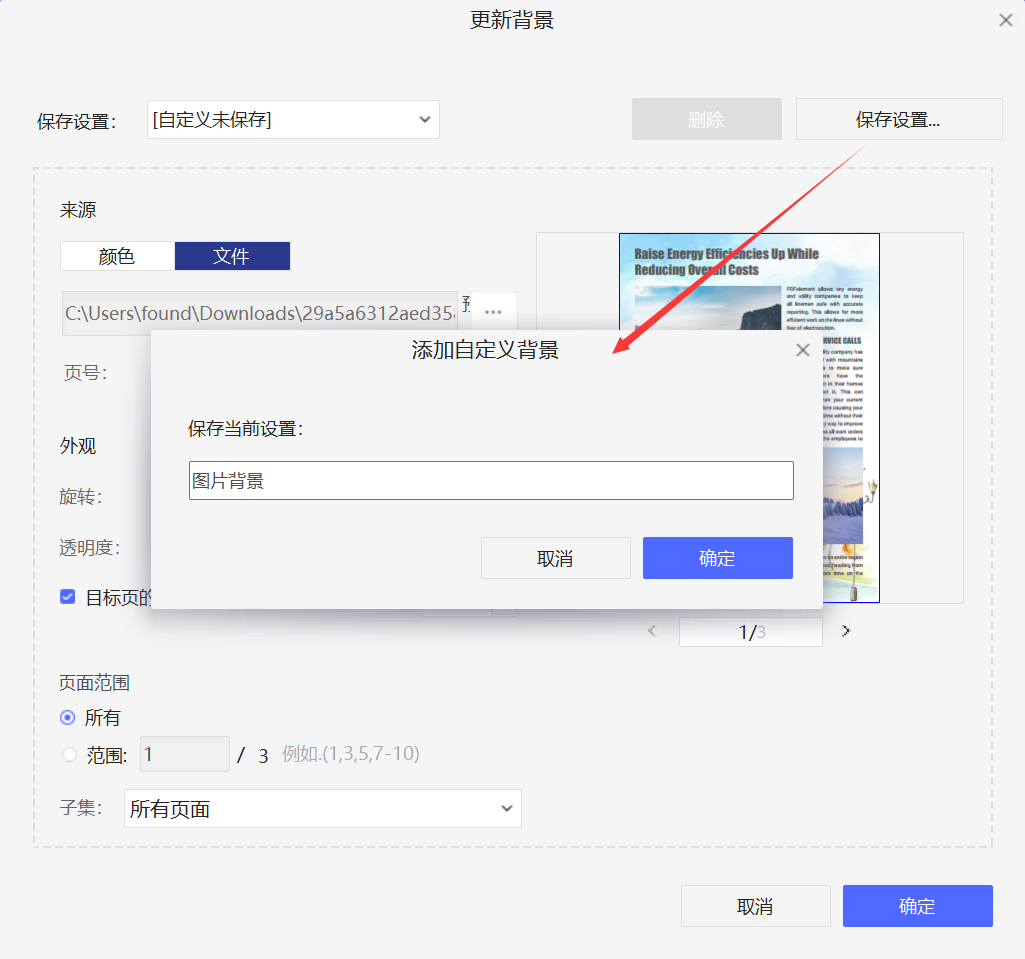Screen dimensions: 1025x959
Task: Click the page range number field
Action: pos(184,754)
